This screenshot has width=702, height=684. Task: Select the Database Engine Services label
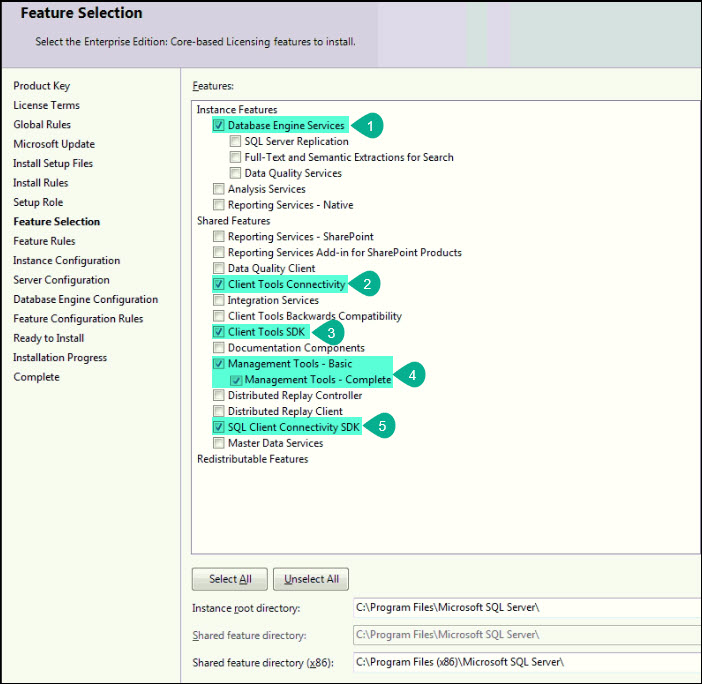click(286, 125)
